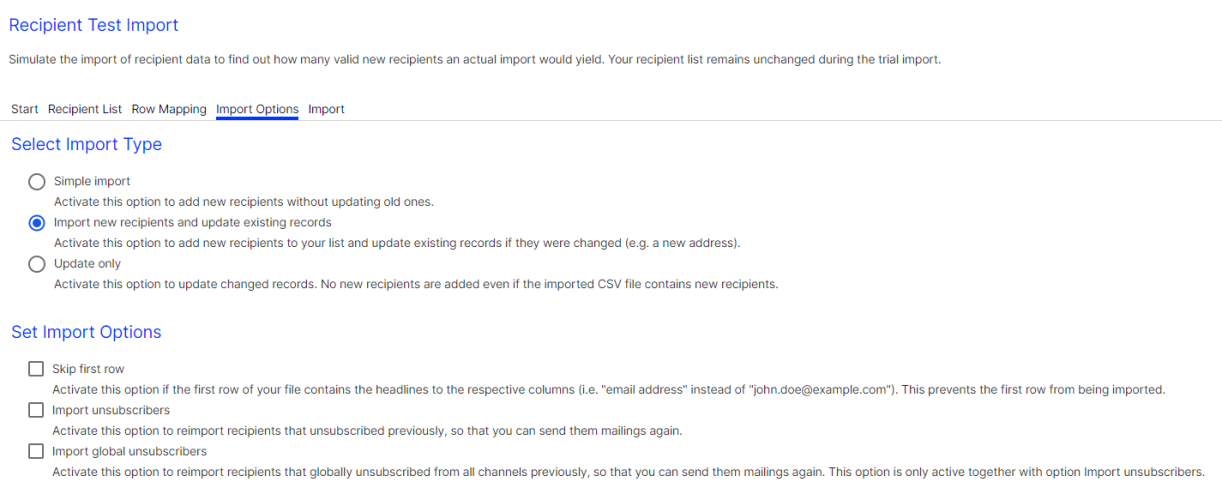Click the 'Skip first row' label text

pos(88,369)
